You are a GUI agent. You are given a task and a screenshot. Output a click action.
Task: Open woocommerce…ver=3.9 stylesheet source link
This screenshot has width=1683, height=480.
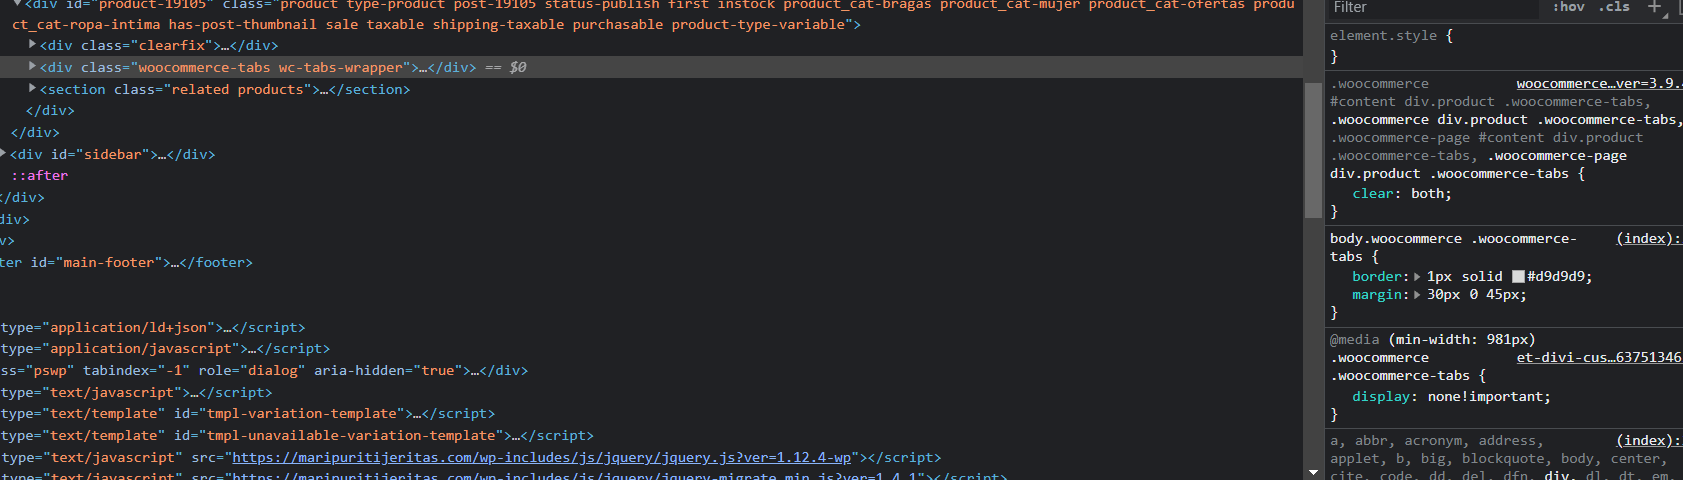(1598, 84)
